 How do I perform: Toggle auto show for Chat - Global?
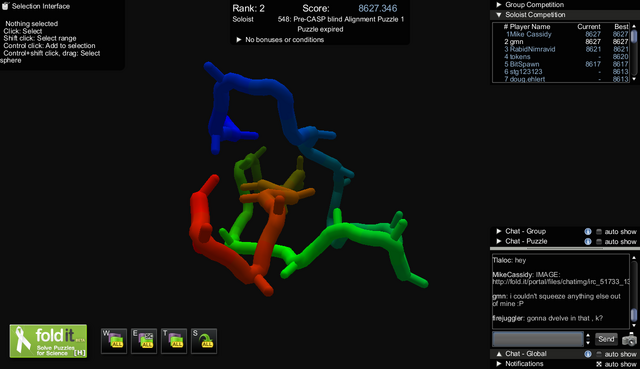599,354
